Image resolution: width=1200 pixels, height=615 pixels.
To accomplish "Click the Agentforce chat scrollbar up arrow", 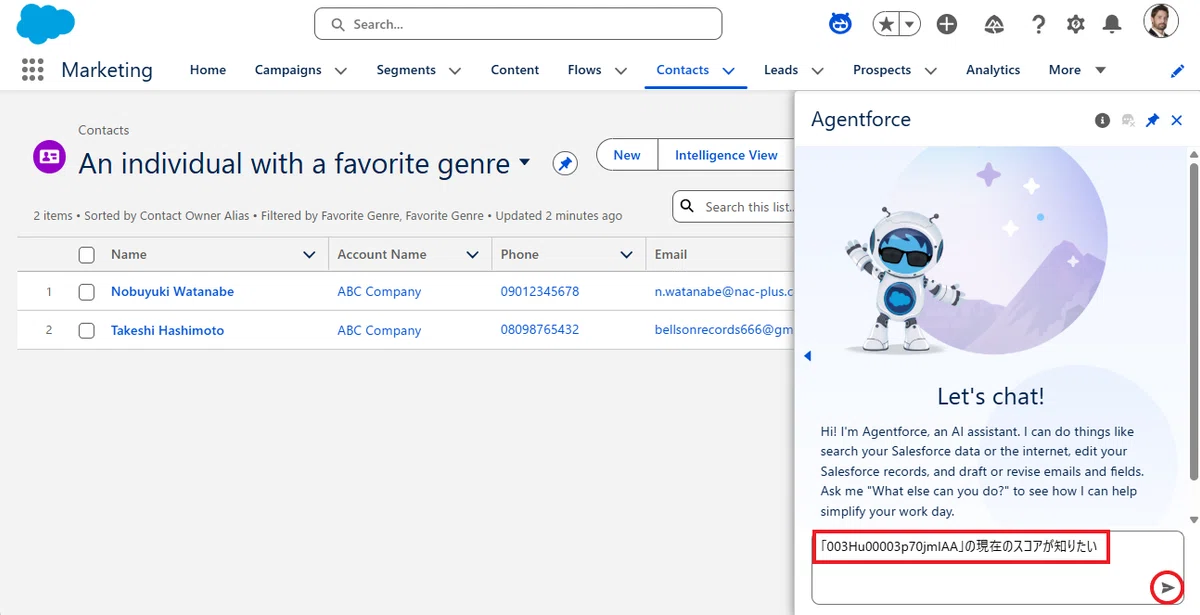I will coord(1192,154).
